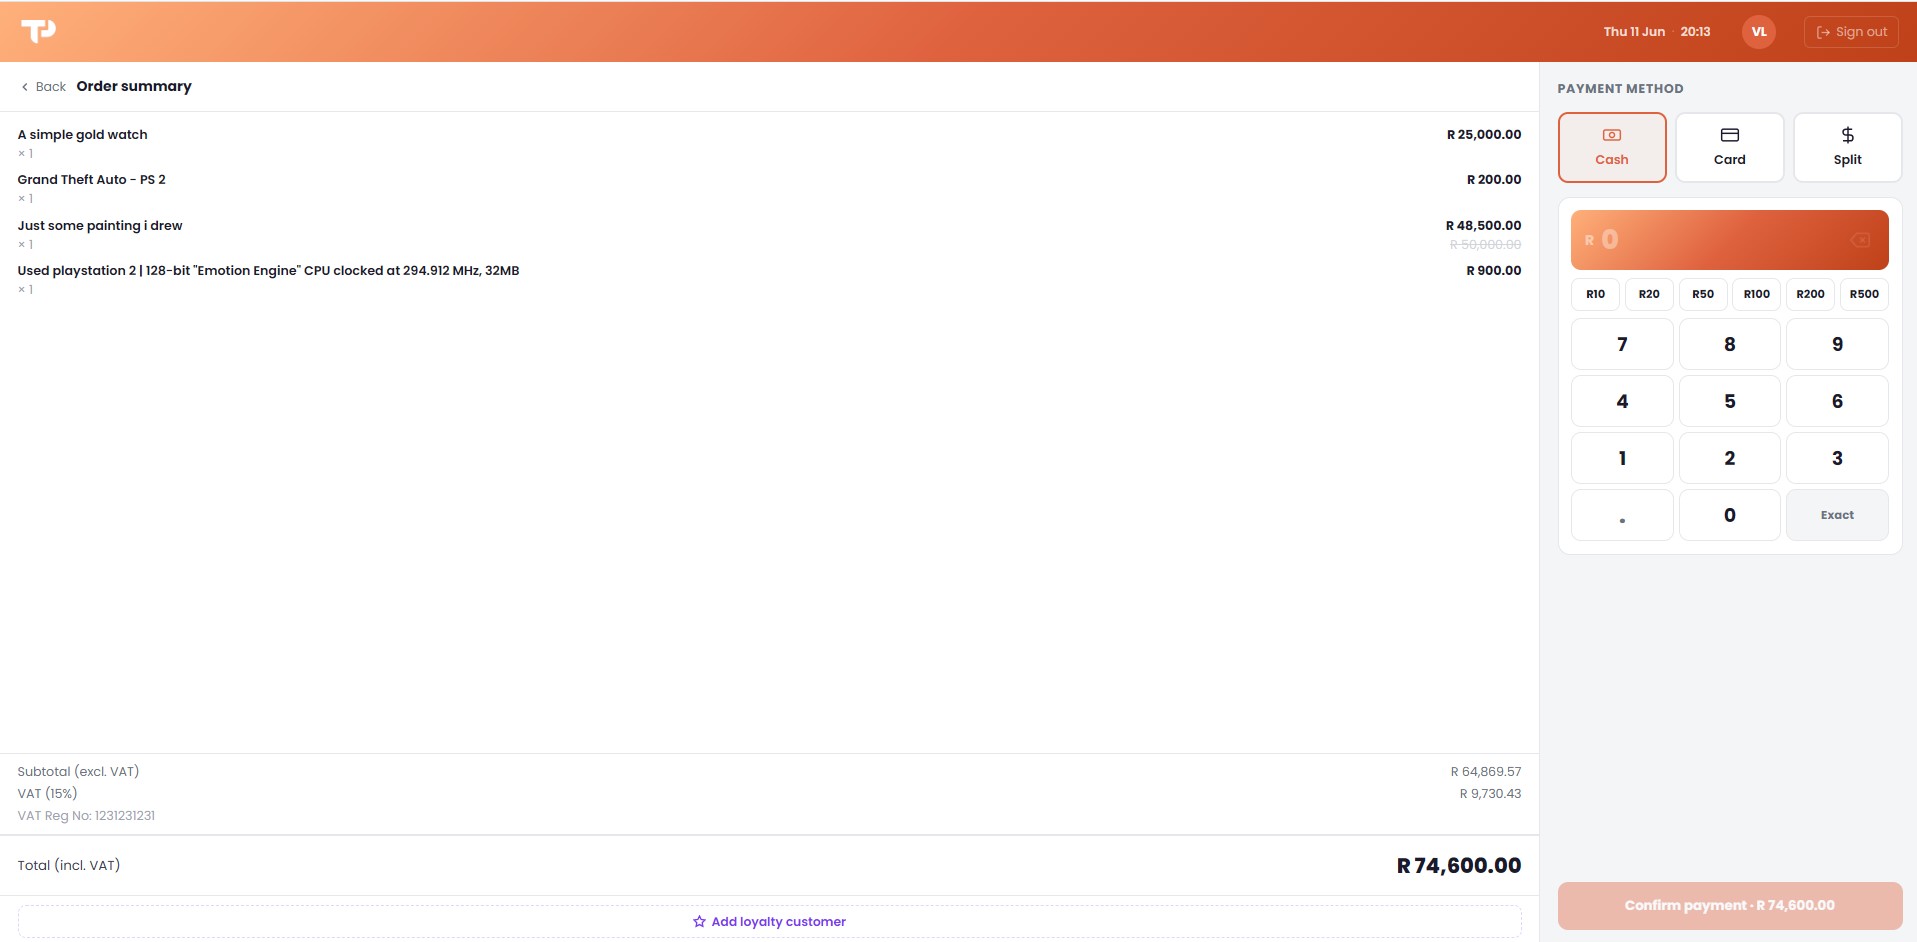Add R50 quick amount

pos(1703,294)
